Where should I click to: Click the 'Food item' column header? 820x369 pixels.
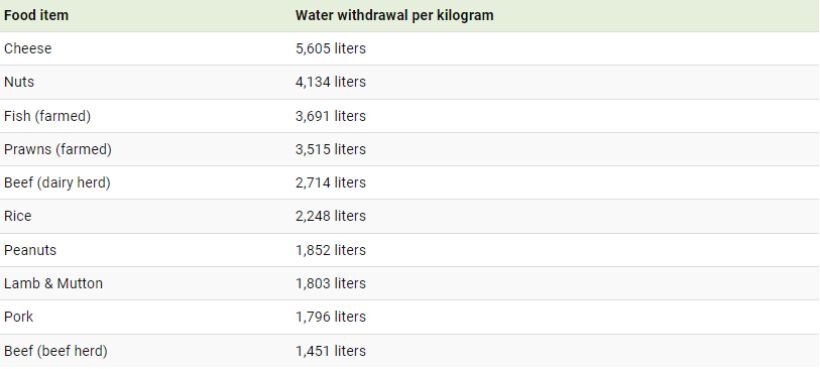[36, 15]
